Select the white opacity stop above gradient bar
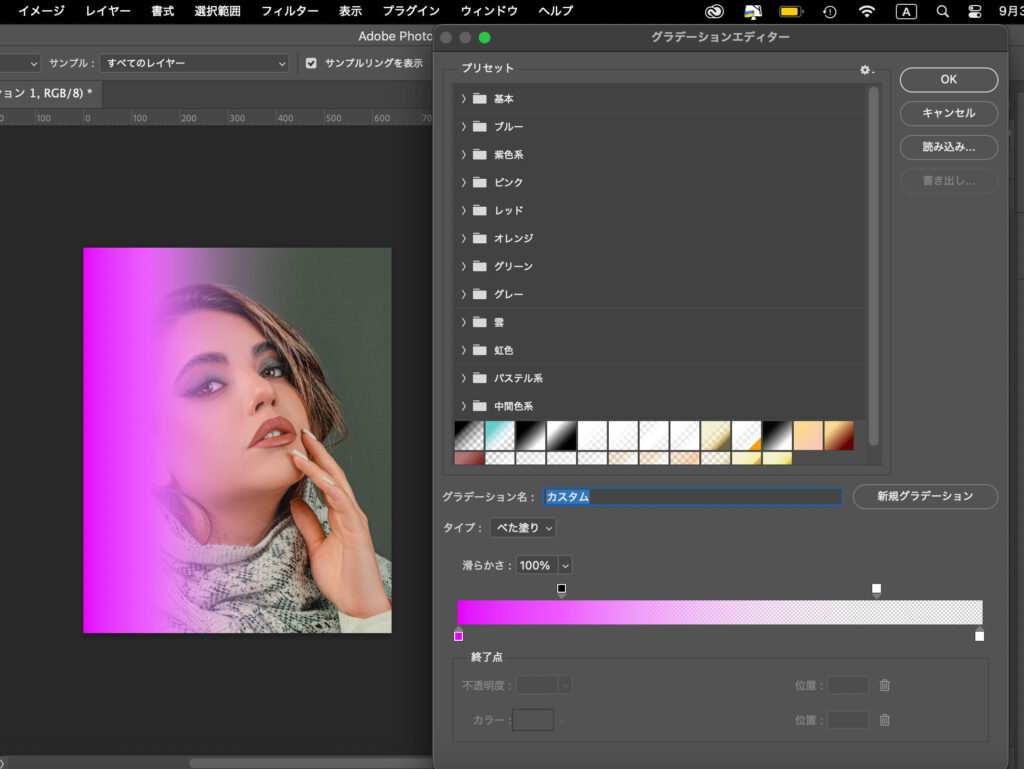The height and width of the screenshot is (769, 1024). coord(877,589)
